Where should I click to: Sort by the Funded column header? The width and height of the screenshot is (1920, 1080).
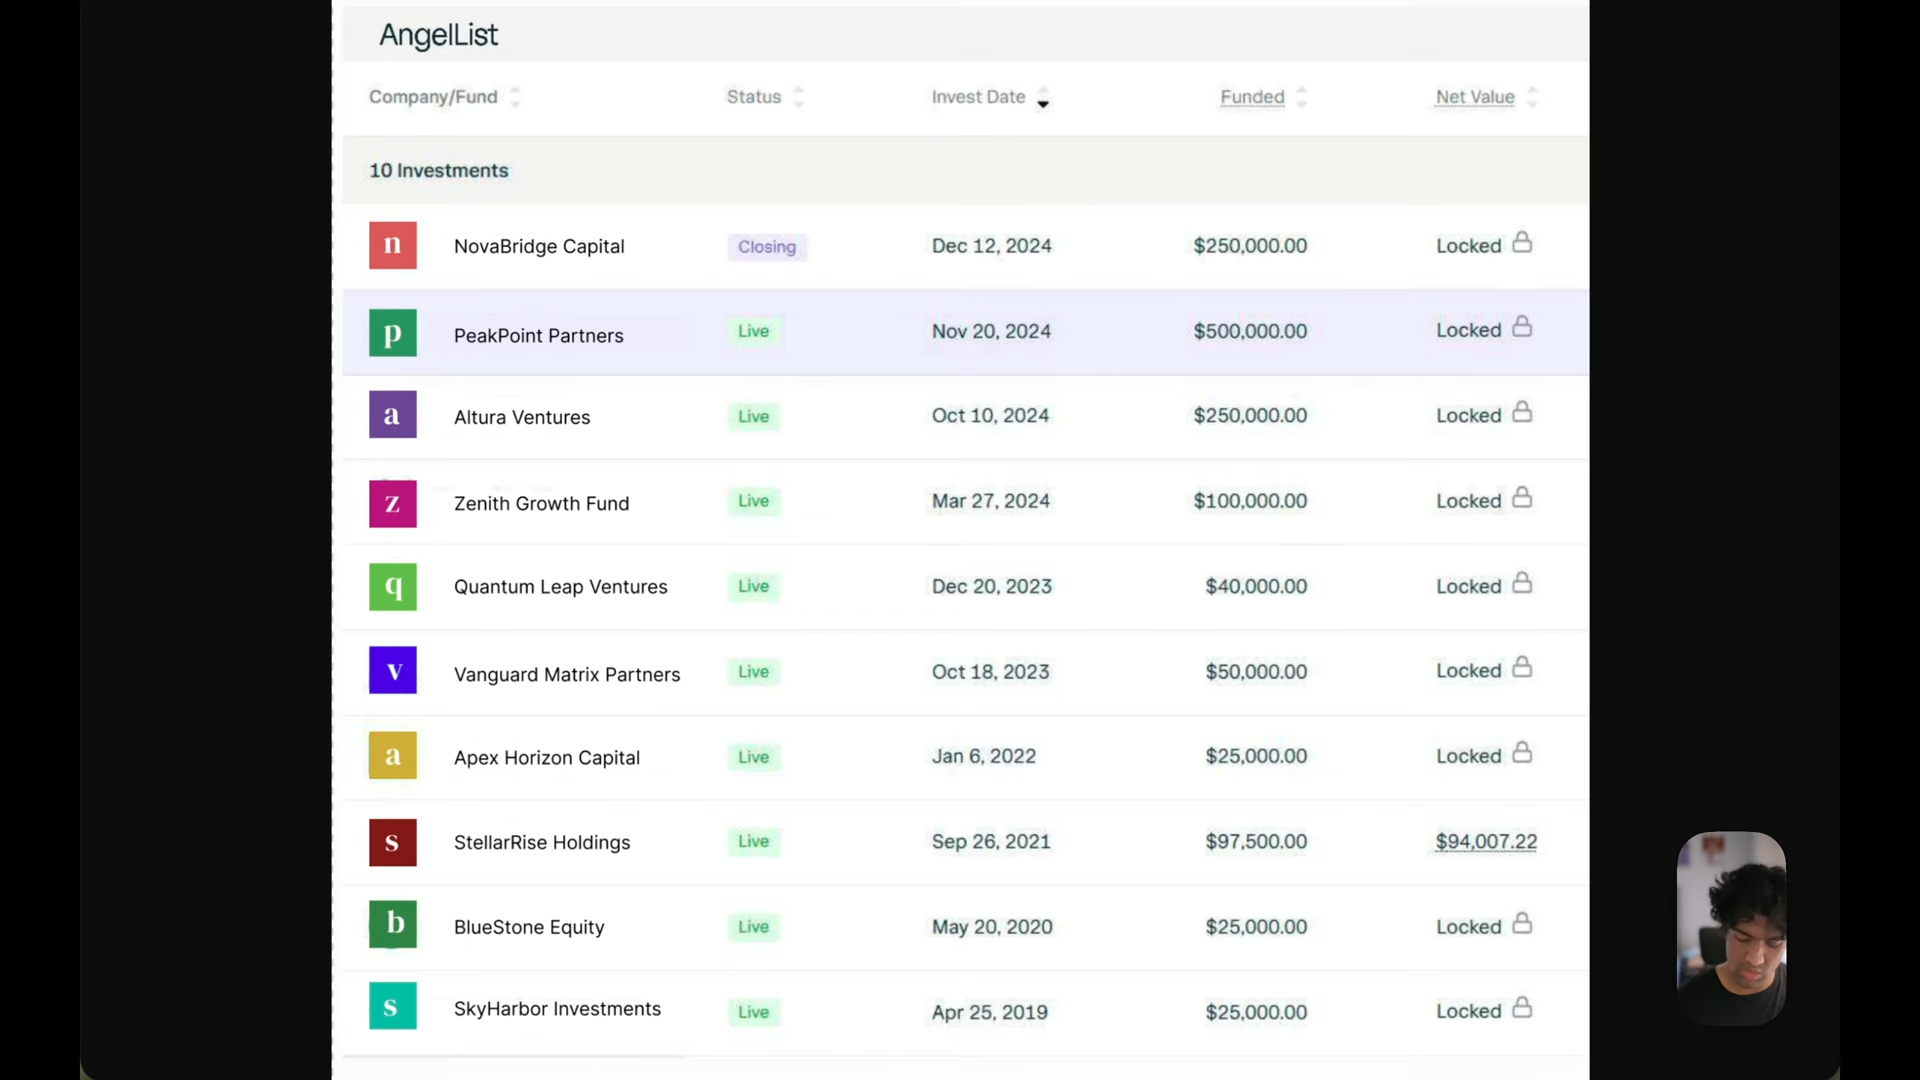click(1252, 97)
